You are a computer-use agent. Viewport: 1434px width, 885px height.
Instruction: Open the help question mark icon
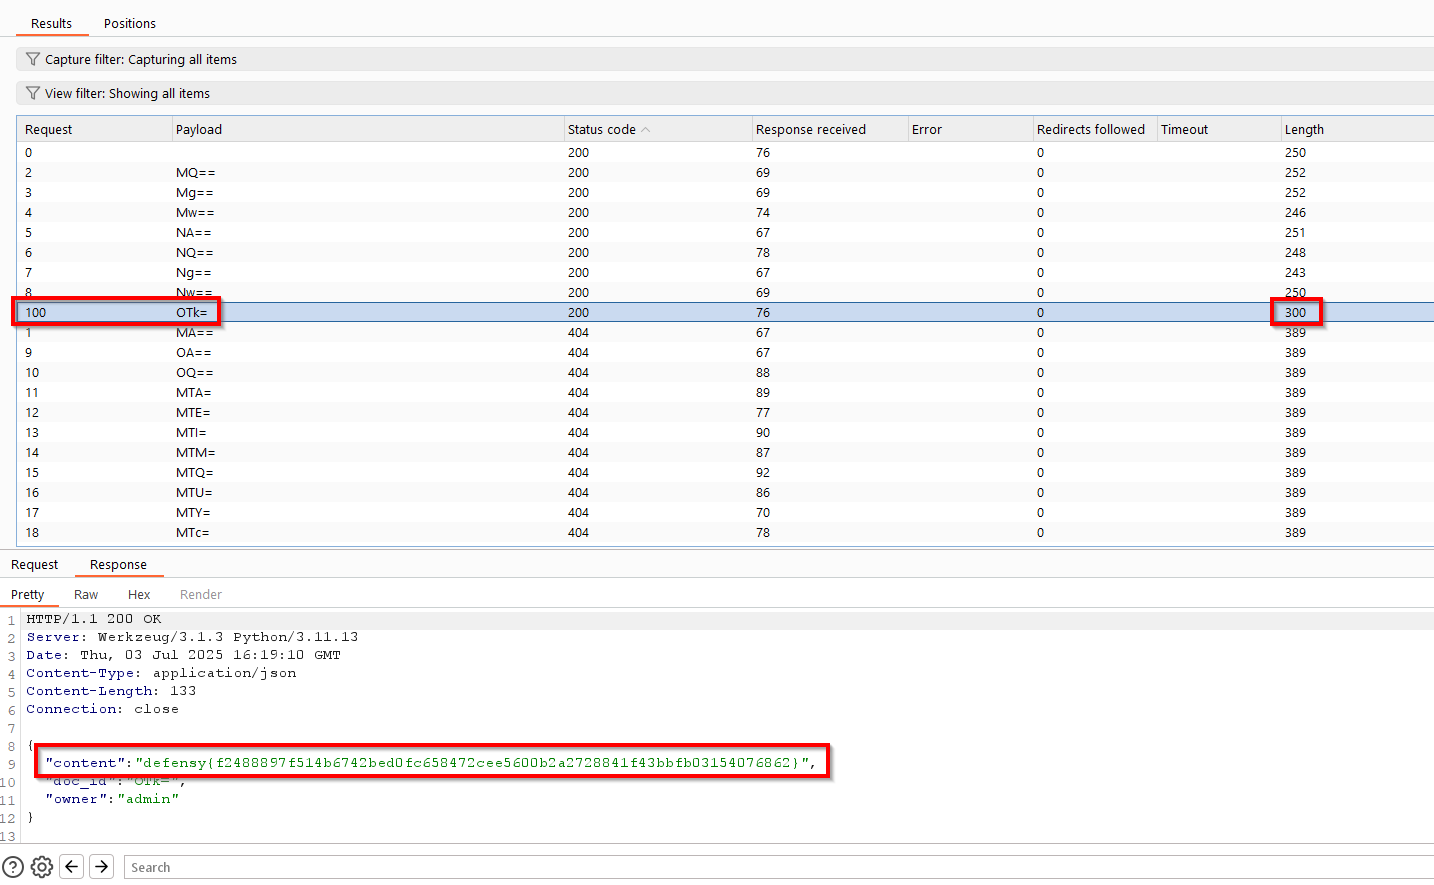tap(13, 867)
